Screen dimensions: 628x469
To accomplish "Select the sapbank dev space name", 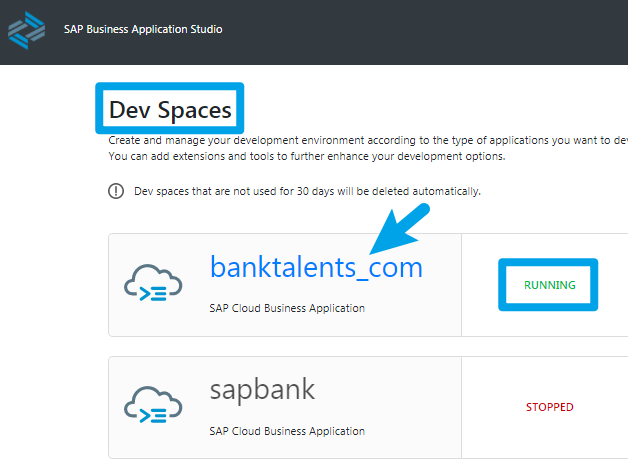I will tap(262, 390).
